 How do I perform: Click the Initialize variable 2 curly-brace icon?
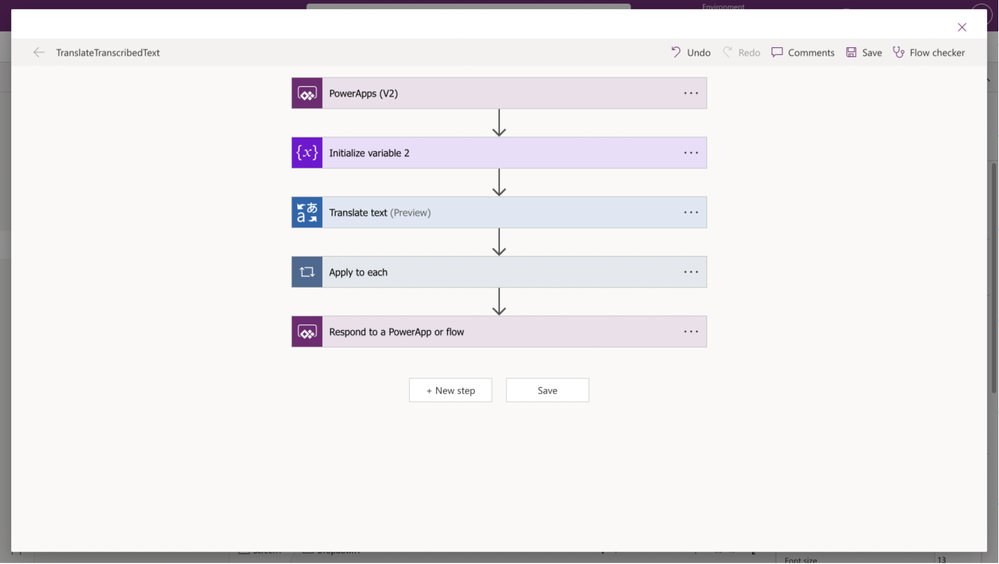pos(307,153)
